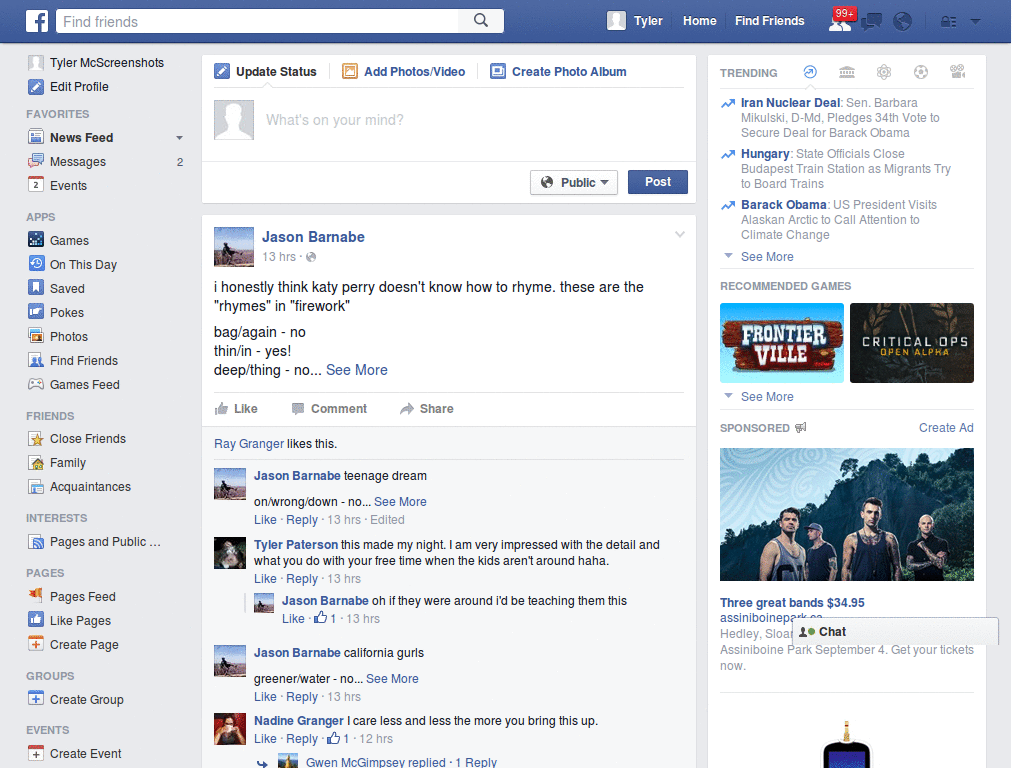Open Messages in the sidebar

(x=78, y=161)
